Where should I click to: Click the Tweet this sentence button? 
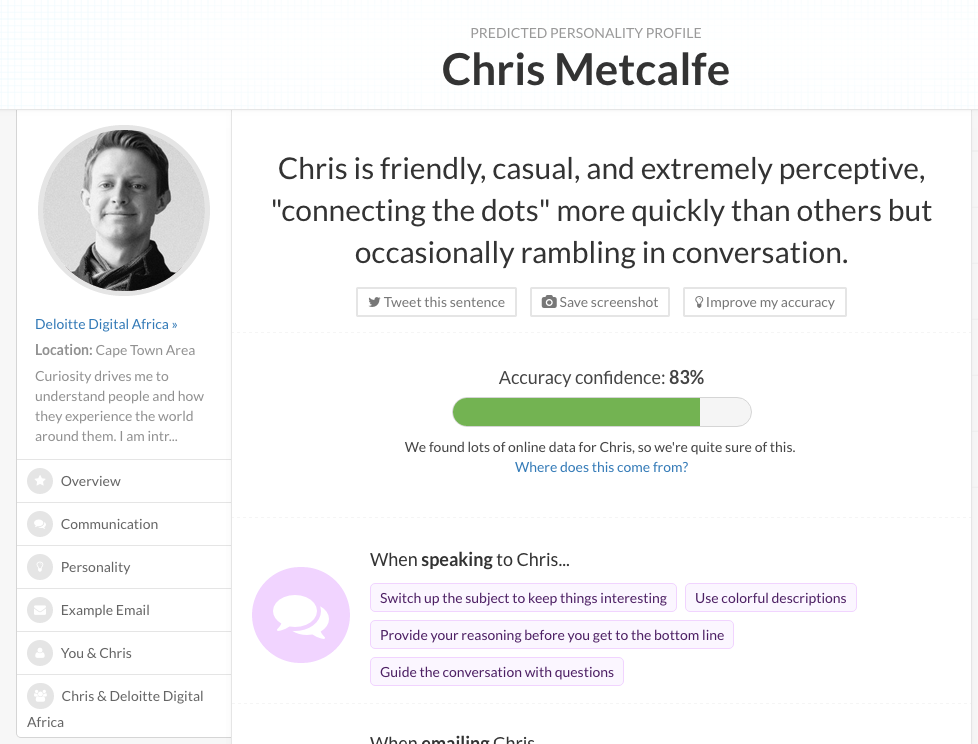click(436, 302)
